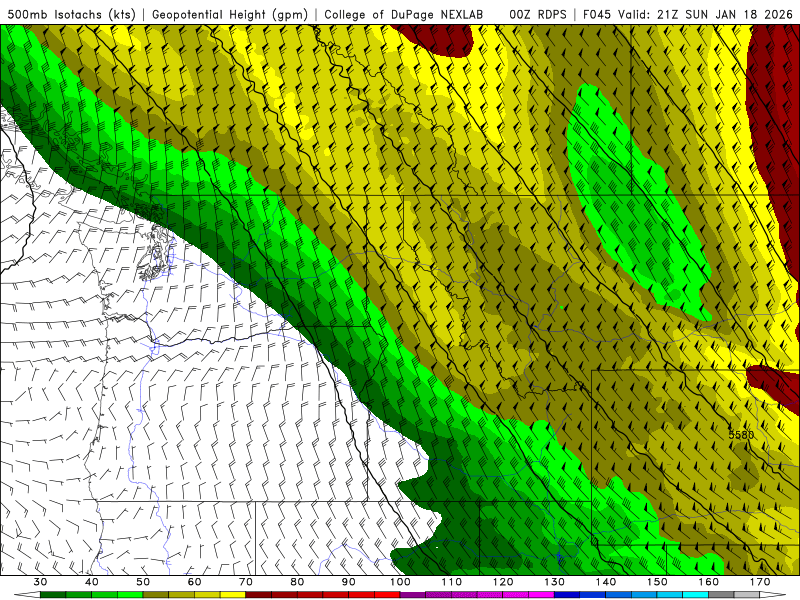
Task: Click the color bar label 140
Action: pyautogui.click(x=606, y=582)
